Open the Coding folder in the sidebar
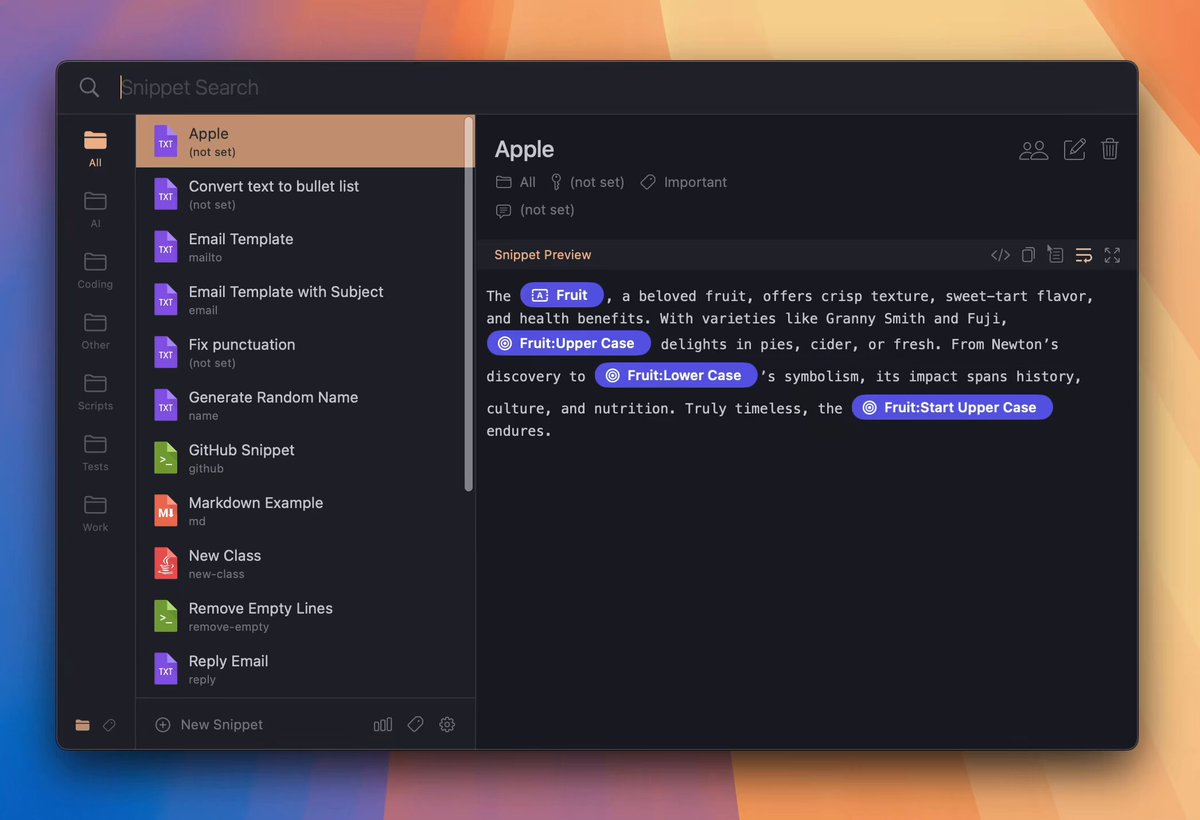 pyautogui.click(x=95, y=269)
